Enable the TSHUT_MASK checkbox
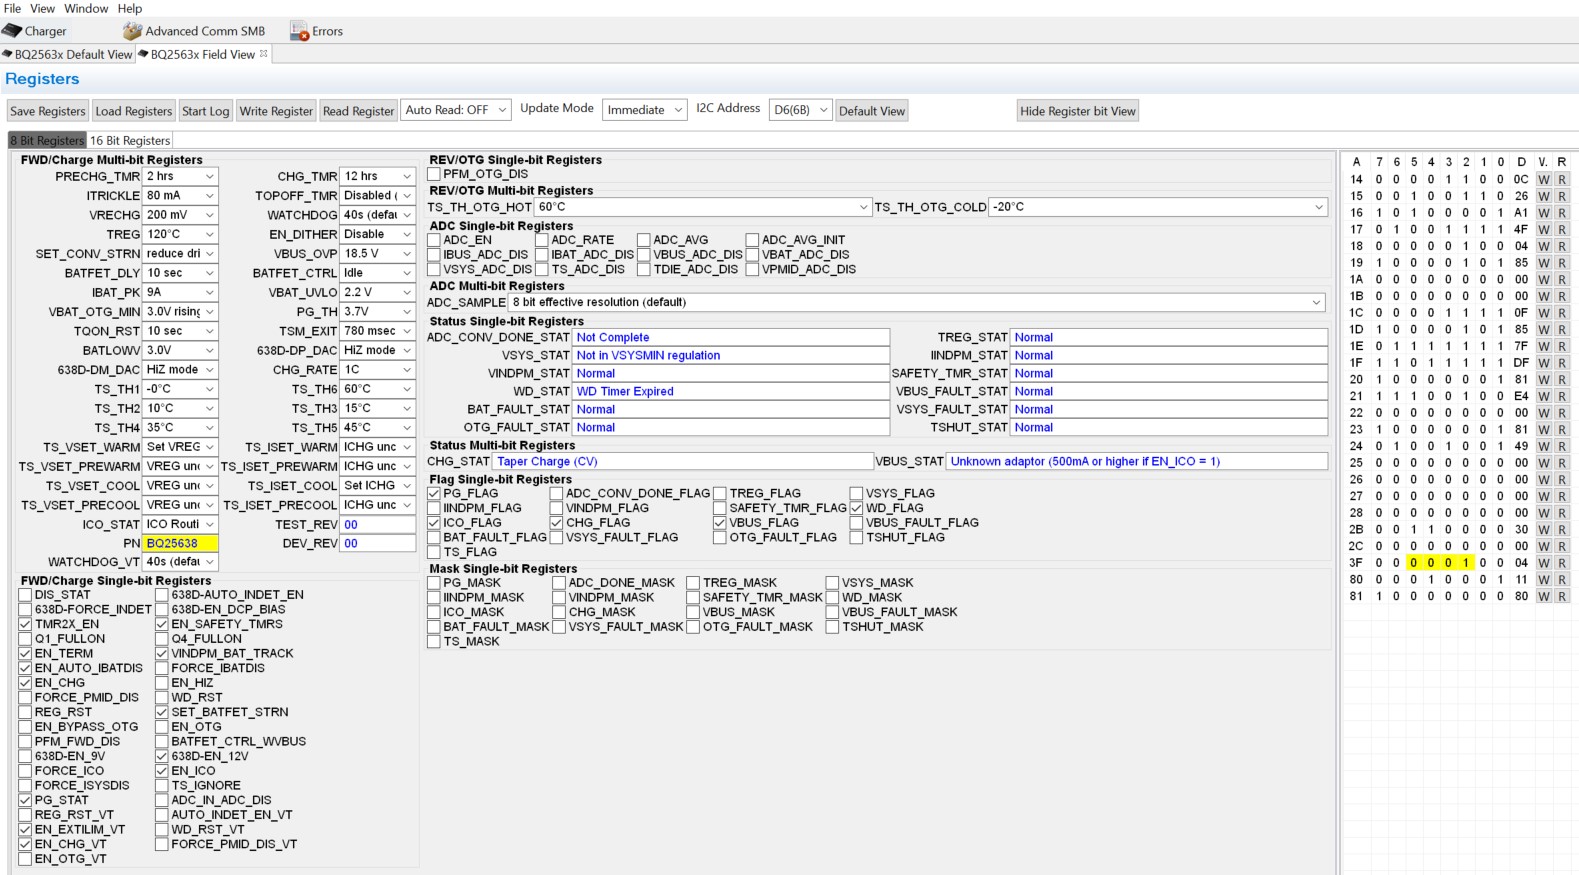 (832, 627)
